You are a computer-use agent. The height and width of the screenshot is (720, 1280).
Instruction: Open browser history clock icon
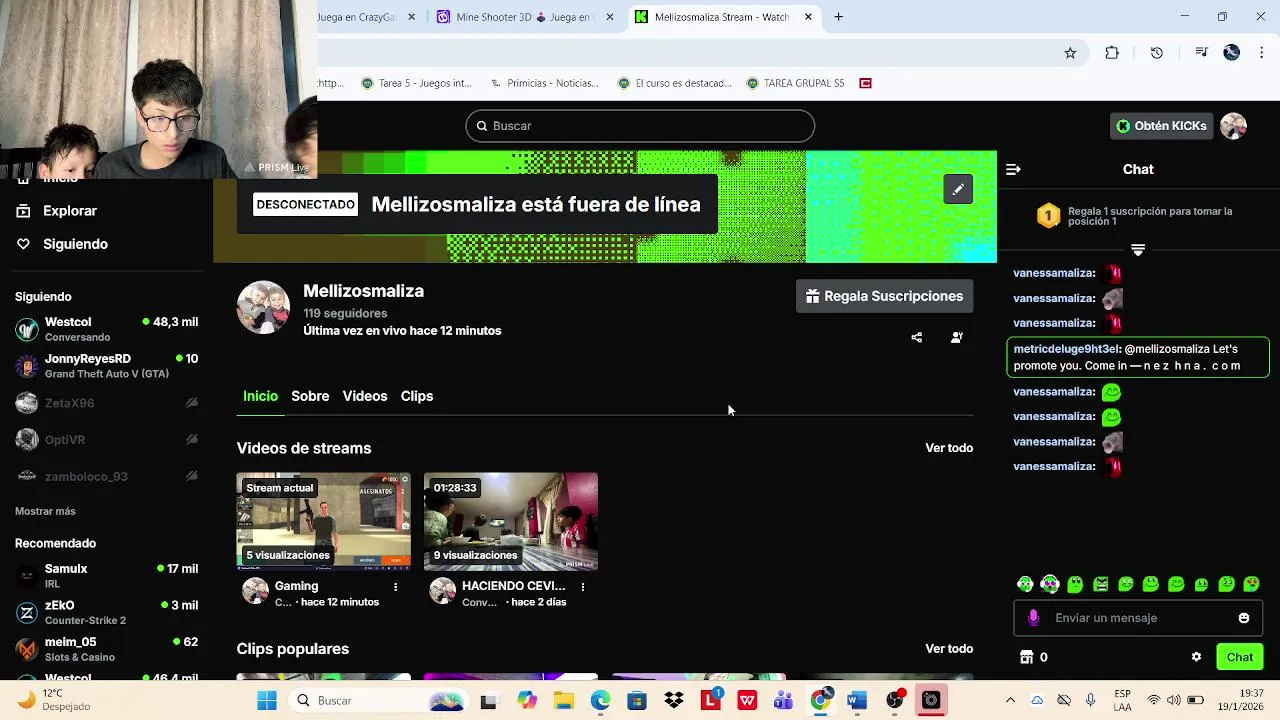coord(1156,53)
